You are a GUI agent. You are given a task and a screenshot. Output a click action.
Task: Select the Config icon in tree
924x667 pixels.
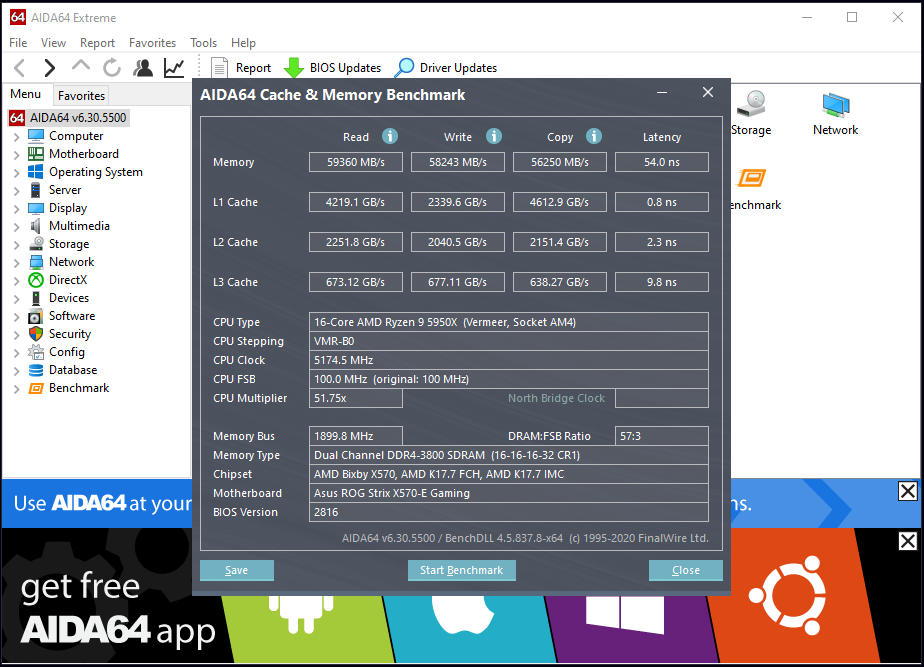tap(36, 352)
